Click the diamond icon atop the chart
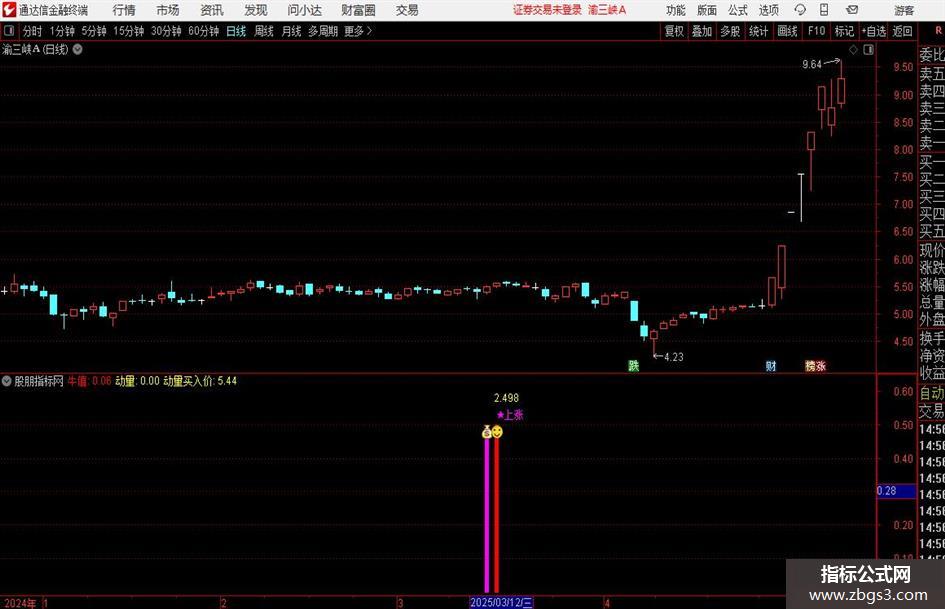 pos(853,50)
